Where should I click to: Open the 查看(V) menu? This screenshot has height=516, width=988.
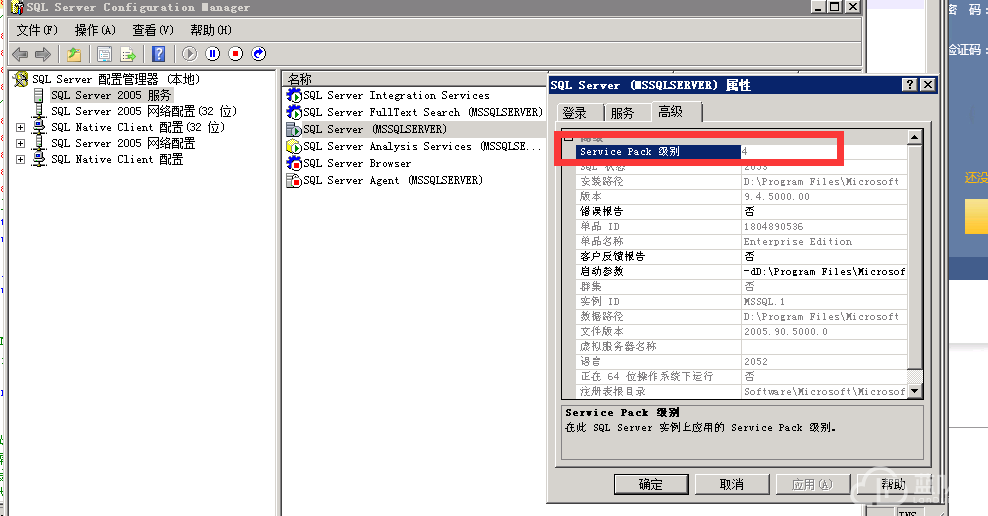pyautogui.click(x=153, y=30)
